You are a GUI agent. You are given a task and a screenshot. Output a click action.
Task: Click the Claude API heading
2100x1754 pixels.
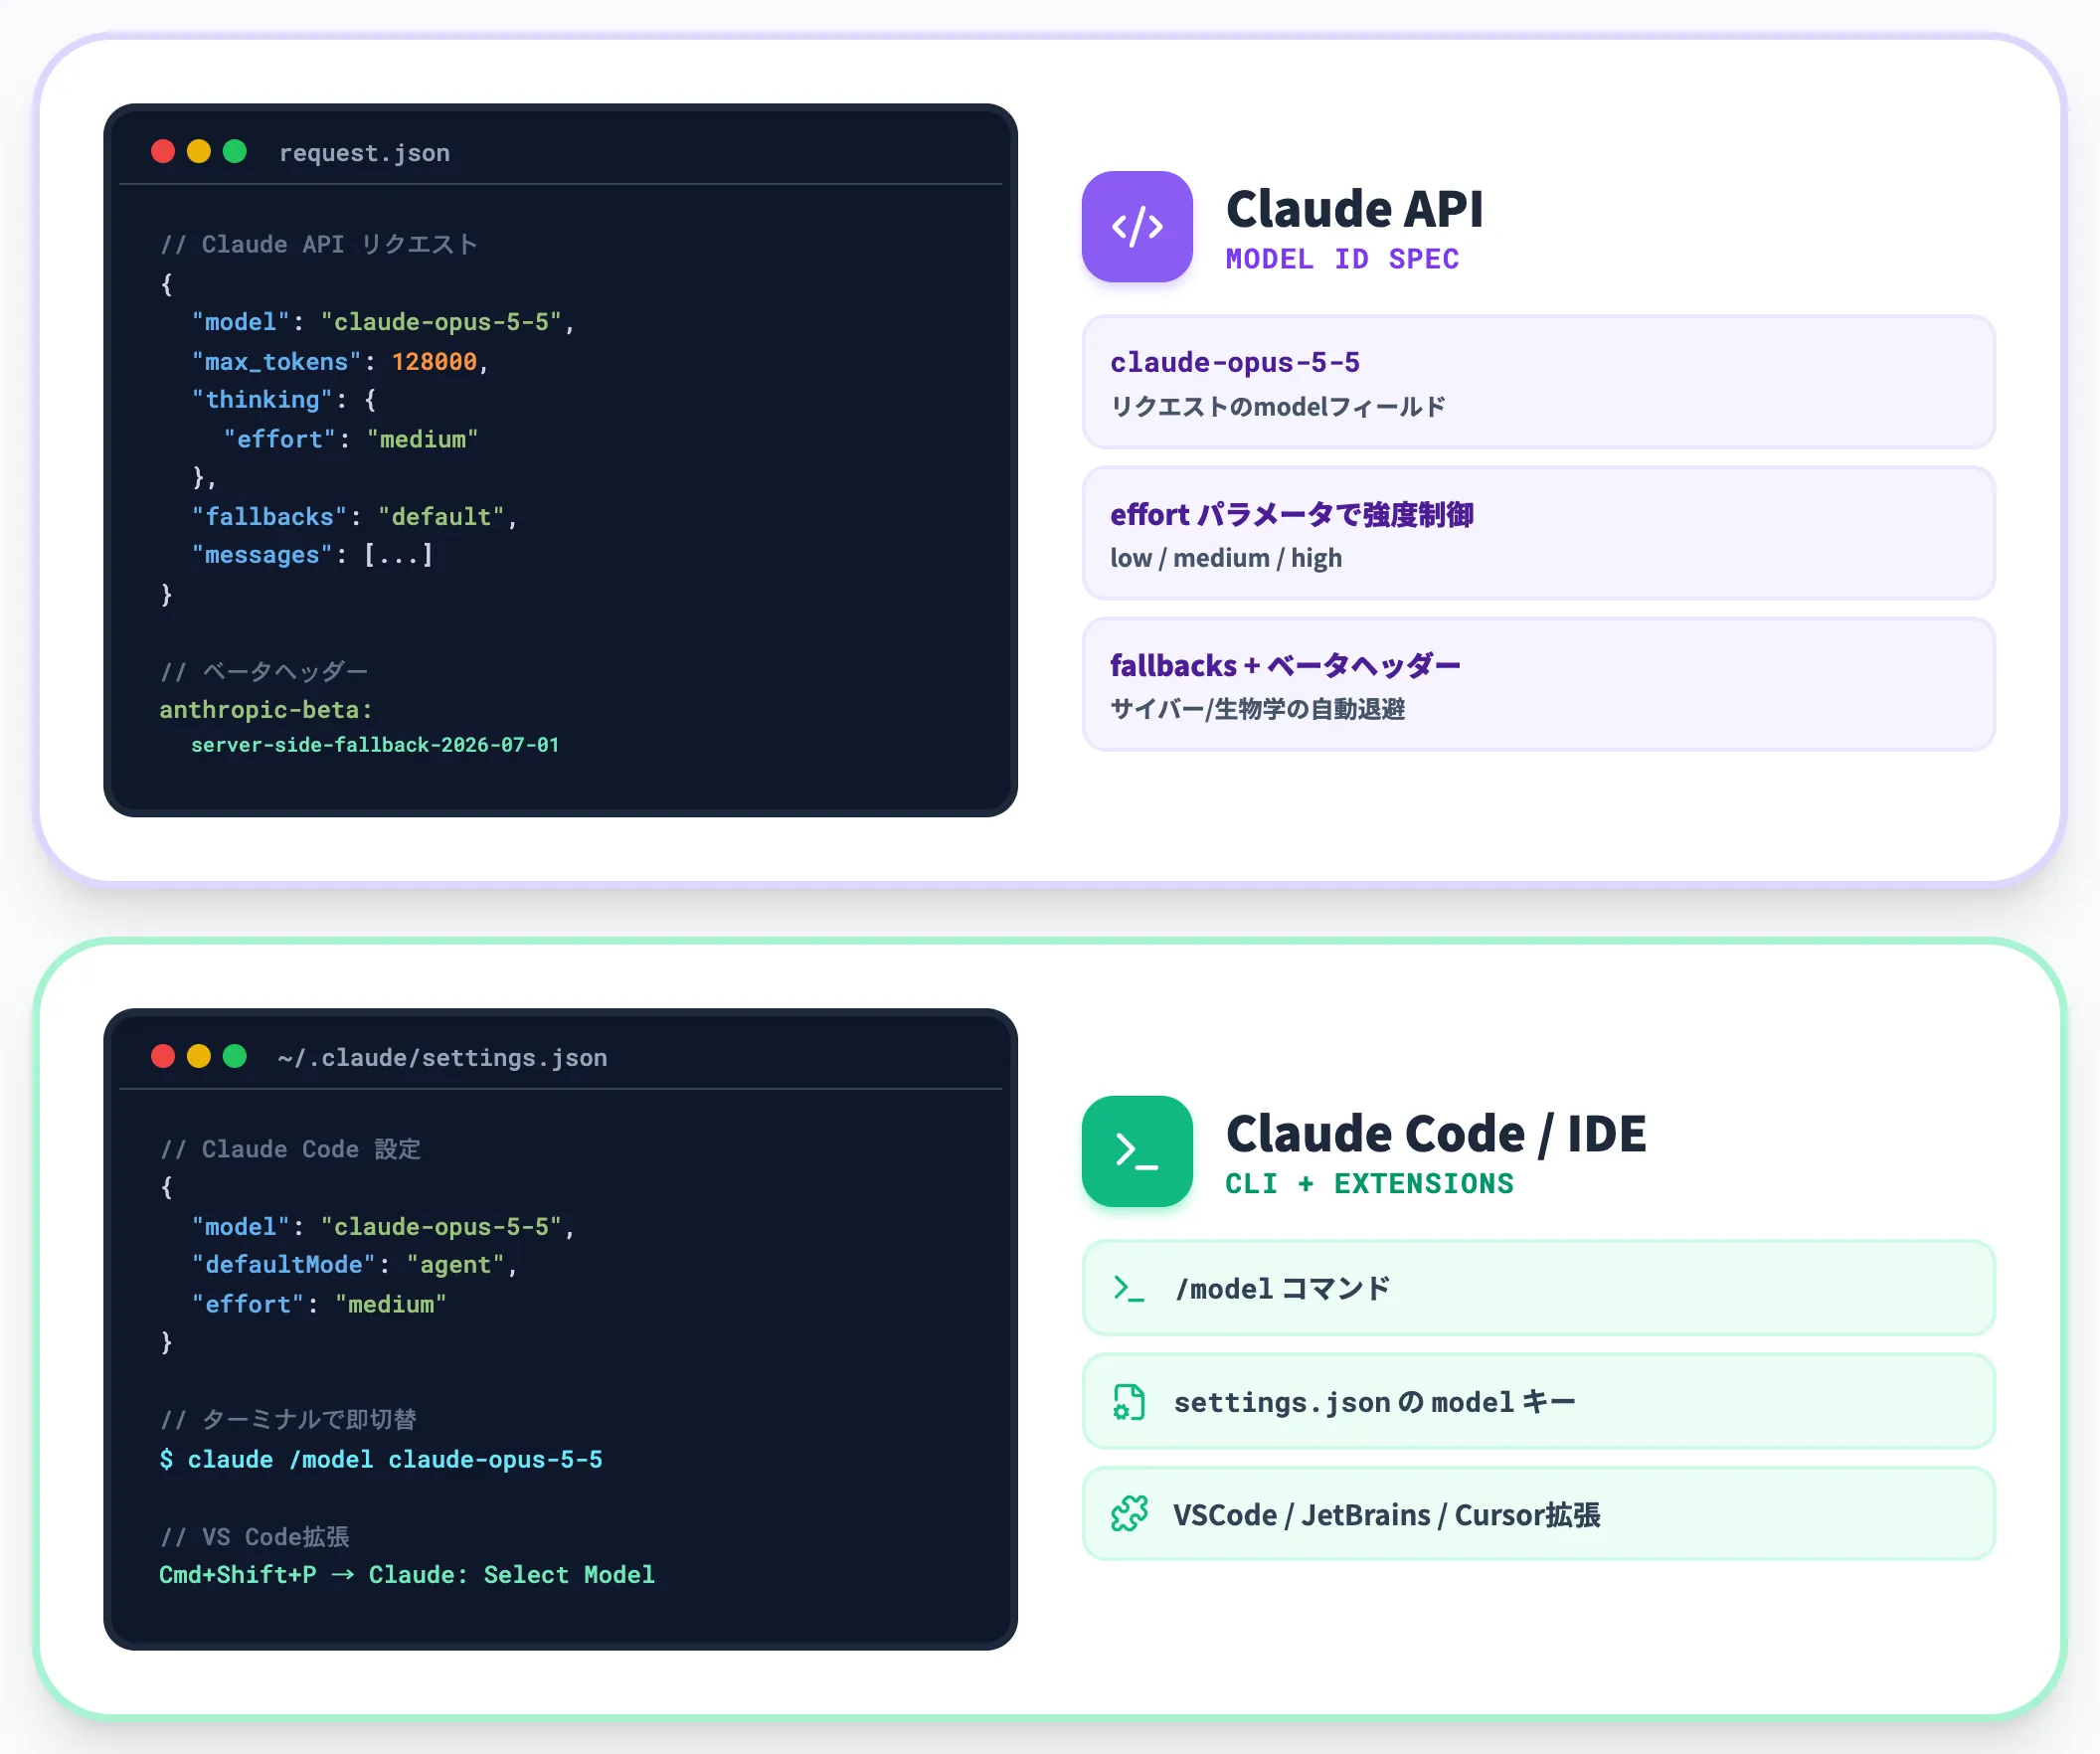[1354, 209]
